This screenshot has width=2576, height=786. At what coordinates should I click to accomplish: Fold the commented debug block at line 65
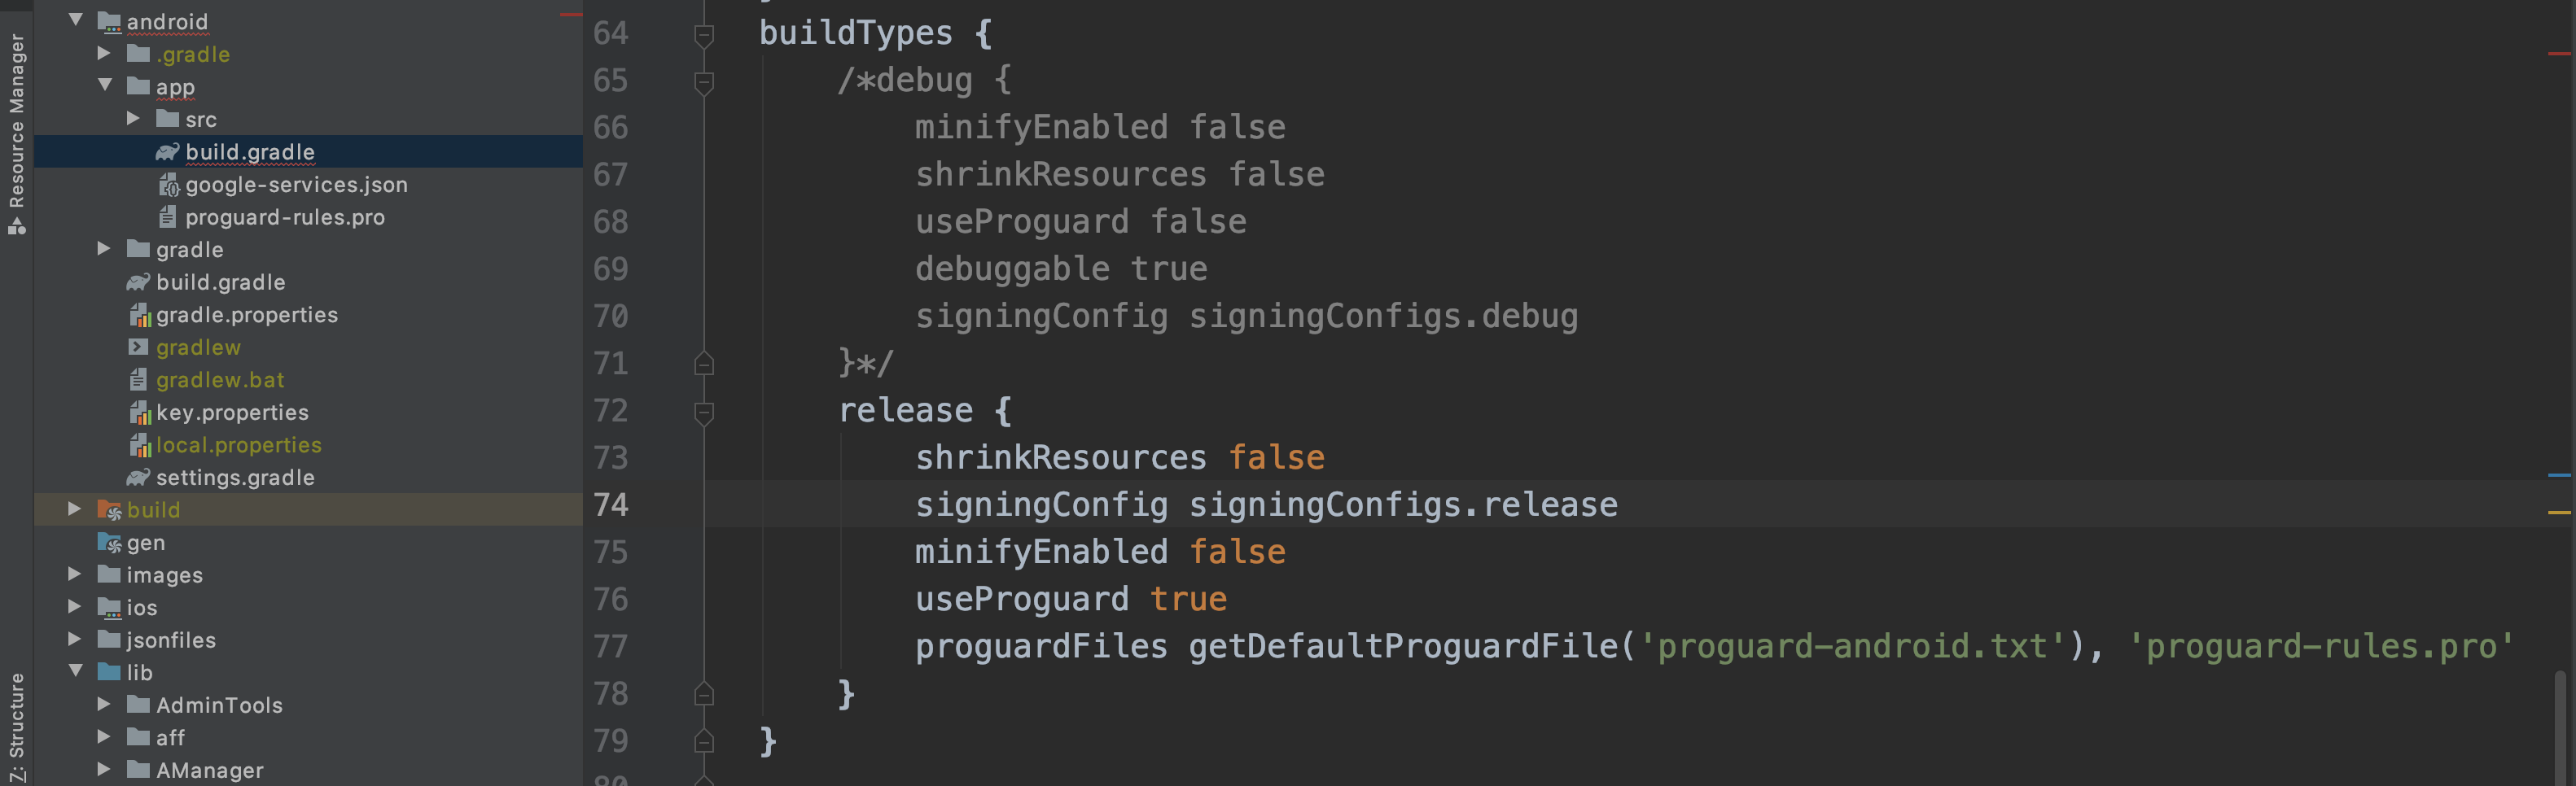(x=704, y=82)
